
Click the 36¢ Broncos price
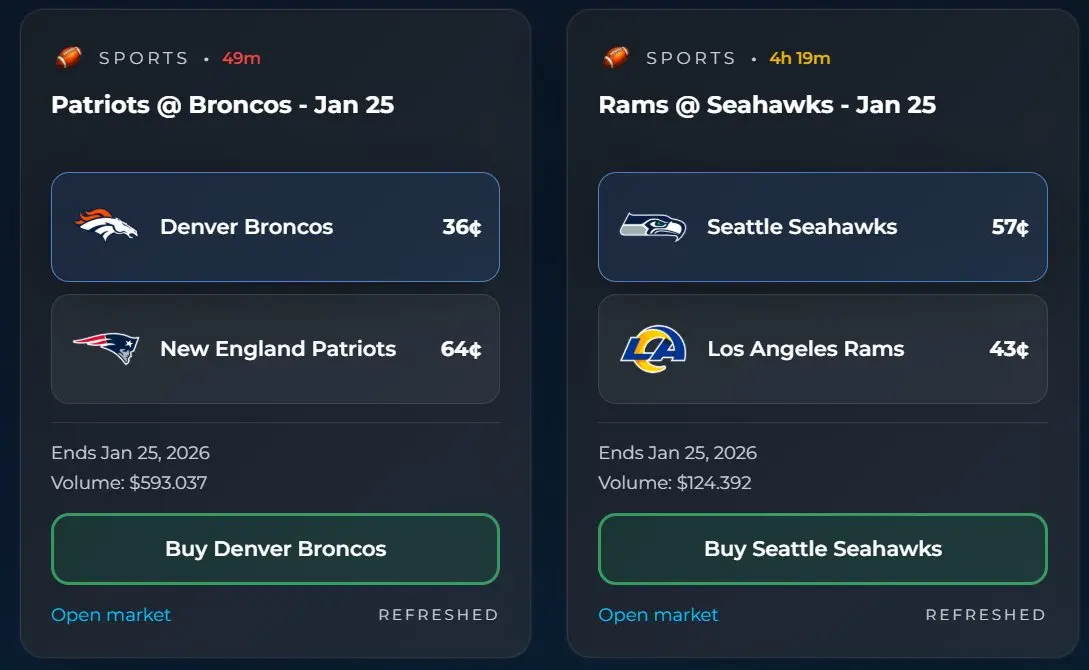[x=462, y=227]
